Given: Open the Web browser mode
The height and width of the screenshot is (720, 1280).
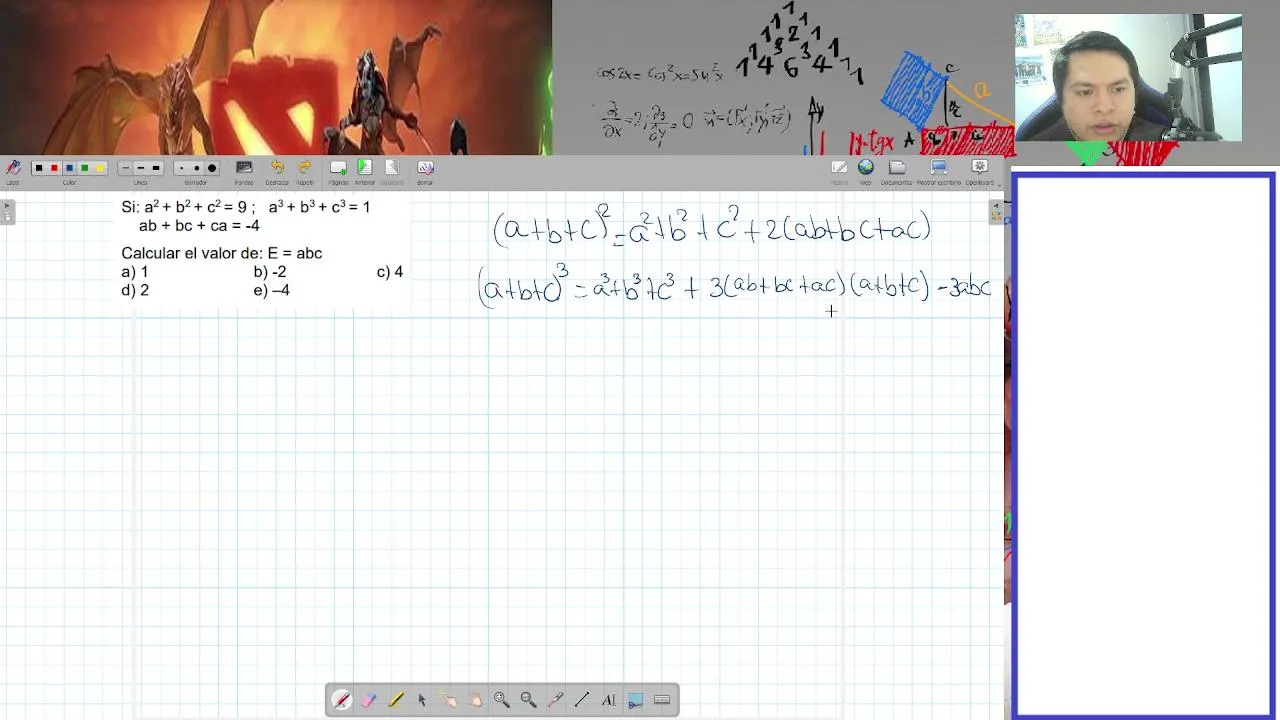Looking at the screenshot, I should tap(866, 168).
